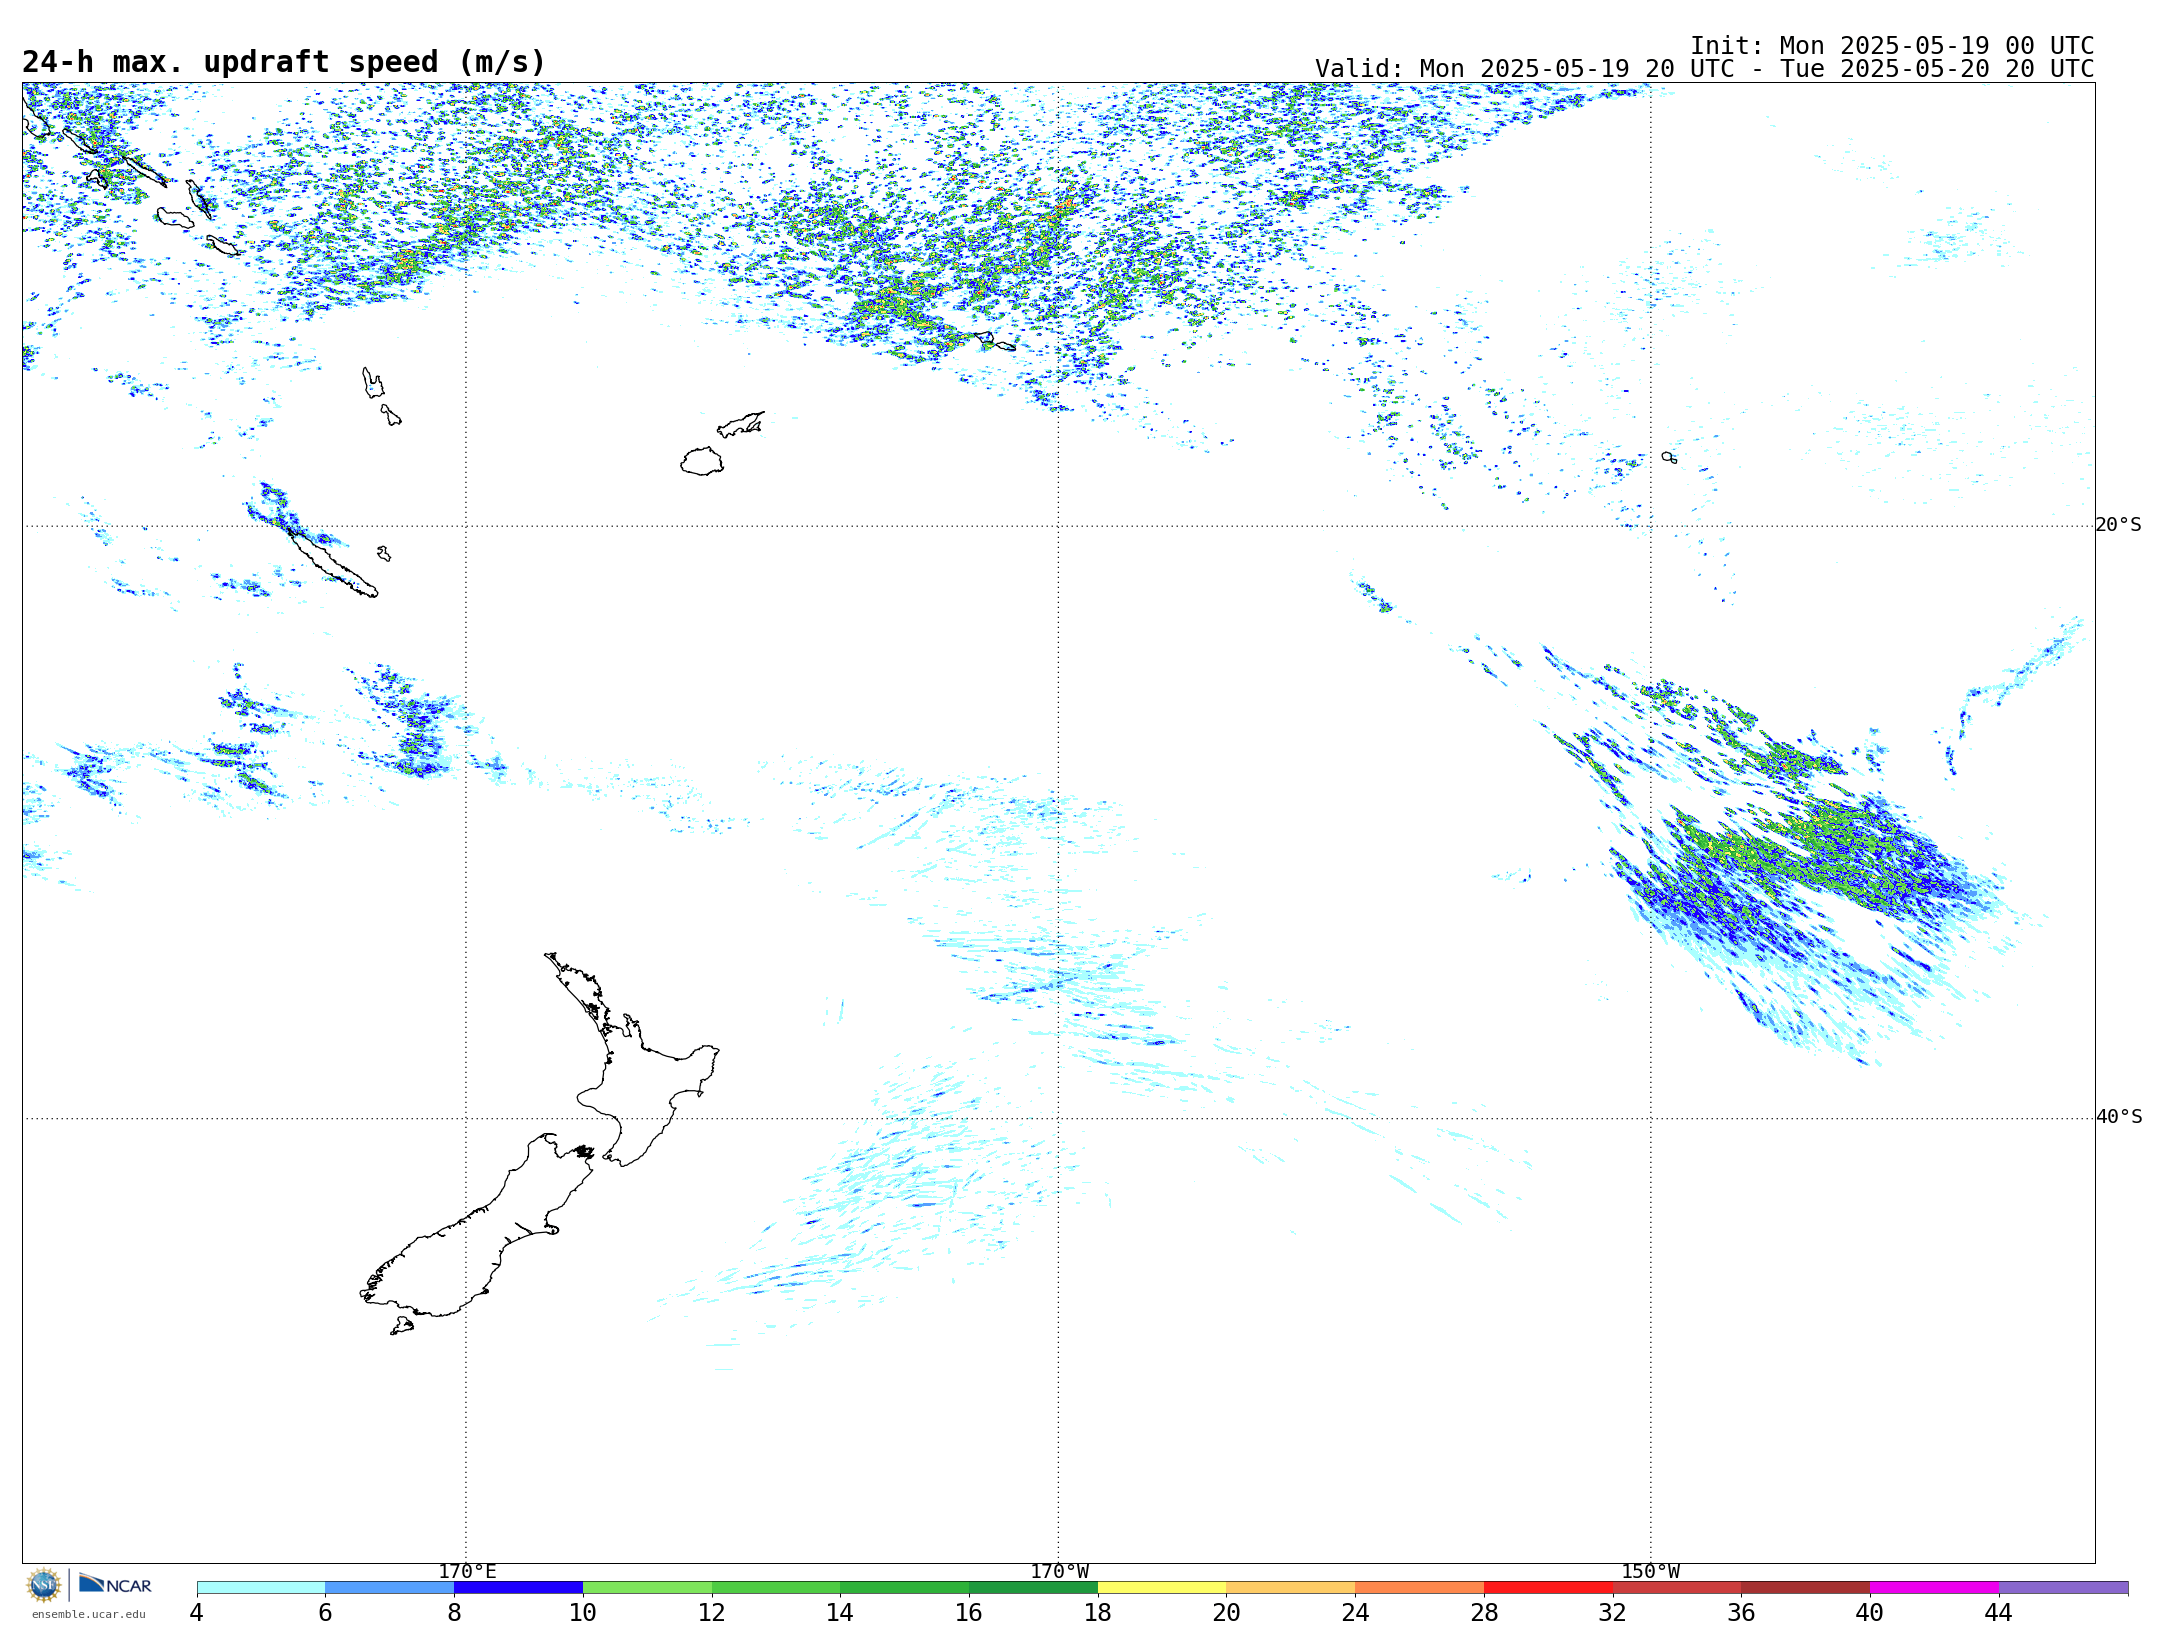This screenshot has width=2160, height=1626.
Task: Click the orange 24-28 colorbar swatch
Action: pyautogui.click(x=1419, y=1588)
